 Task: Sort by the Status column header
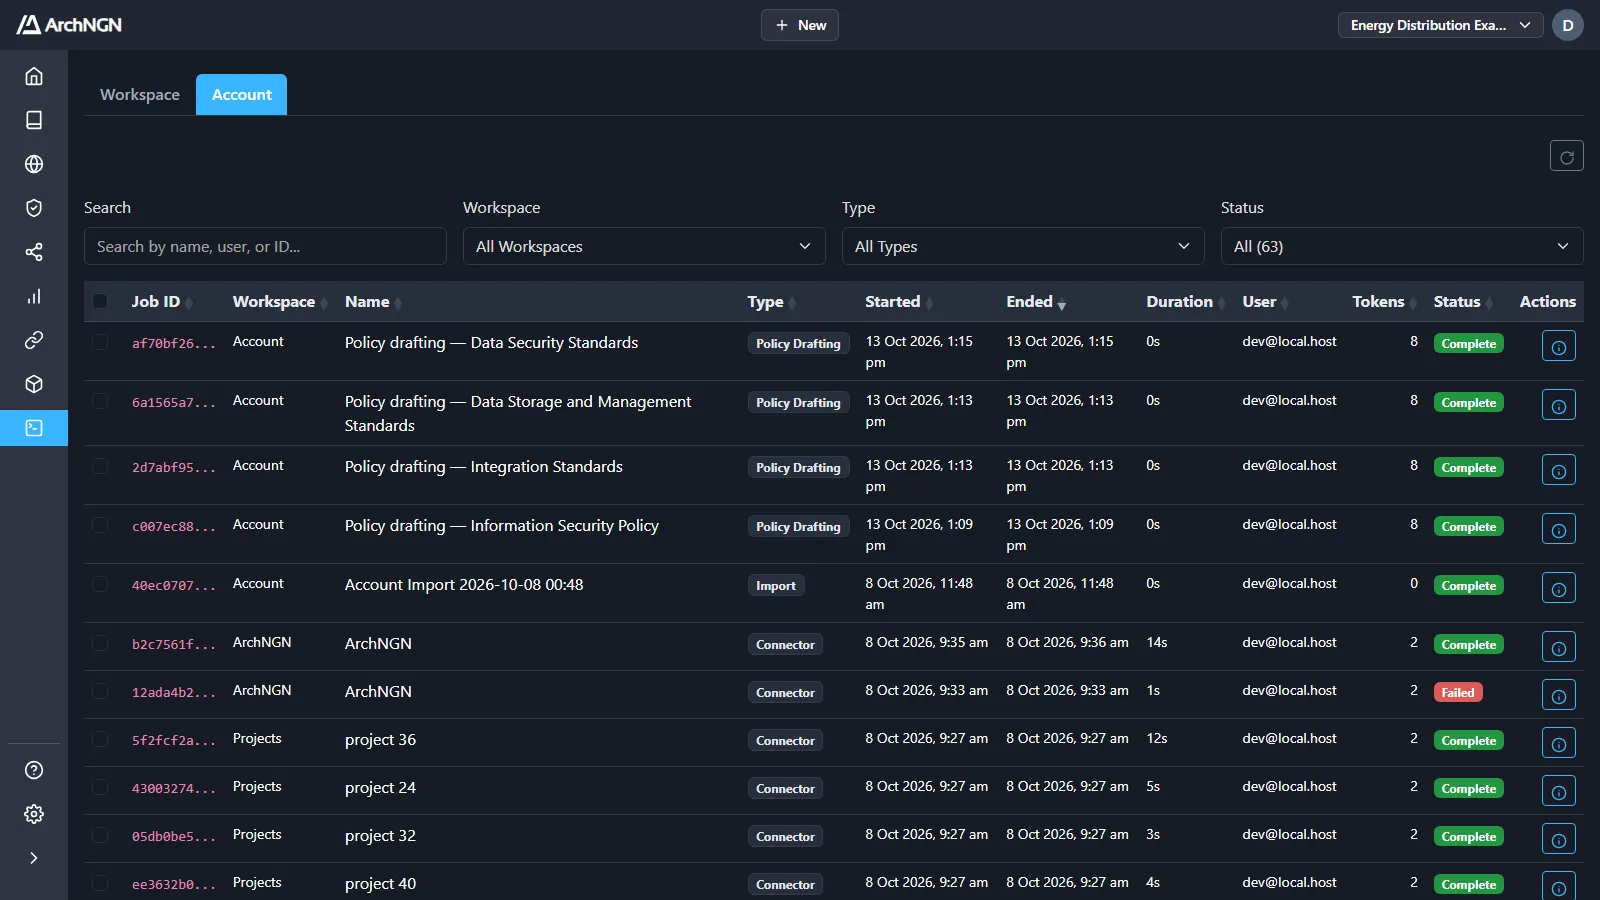[x=1463, y=302]
